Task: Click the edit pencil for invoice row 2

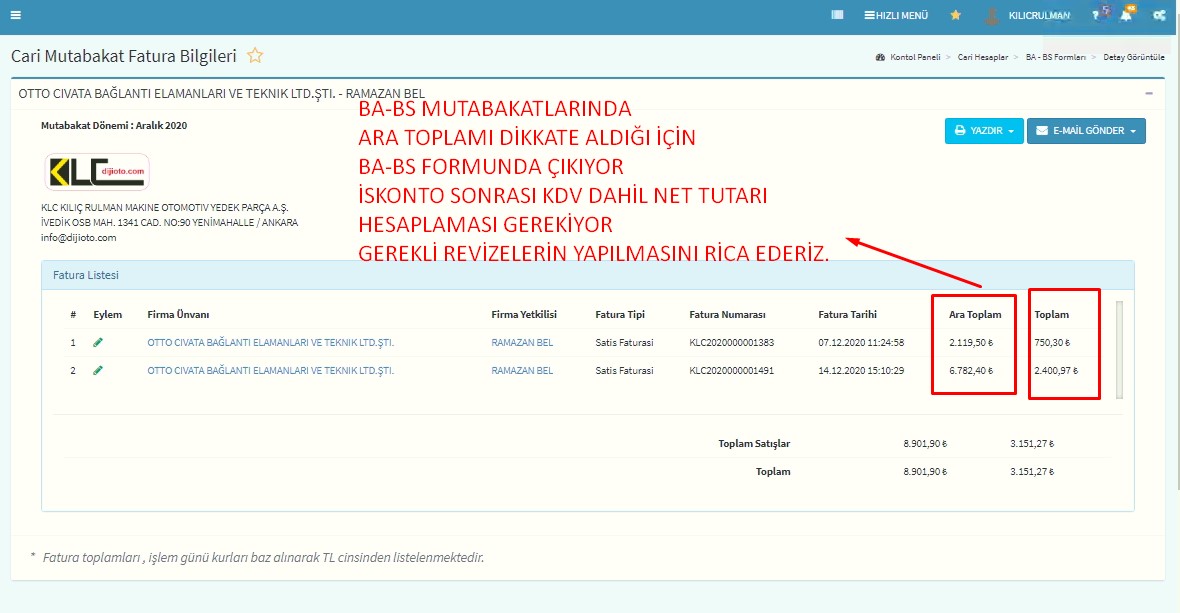Action: (98, 371)
